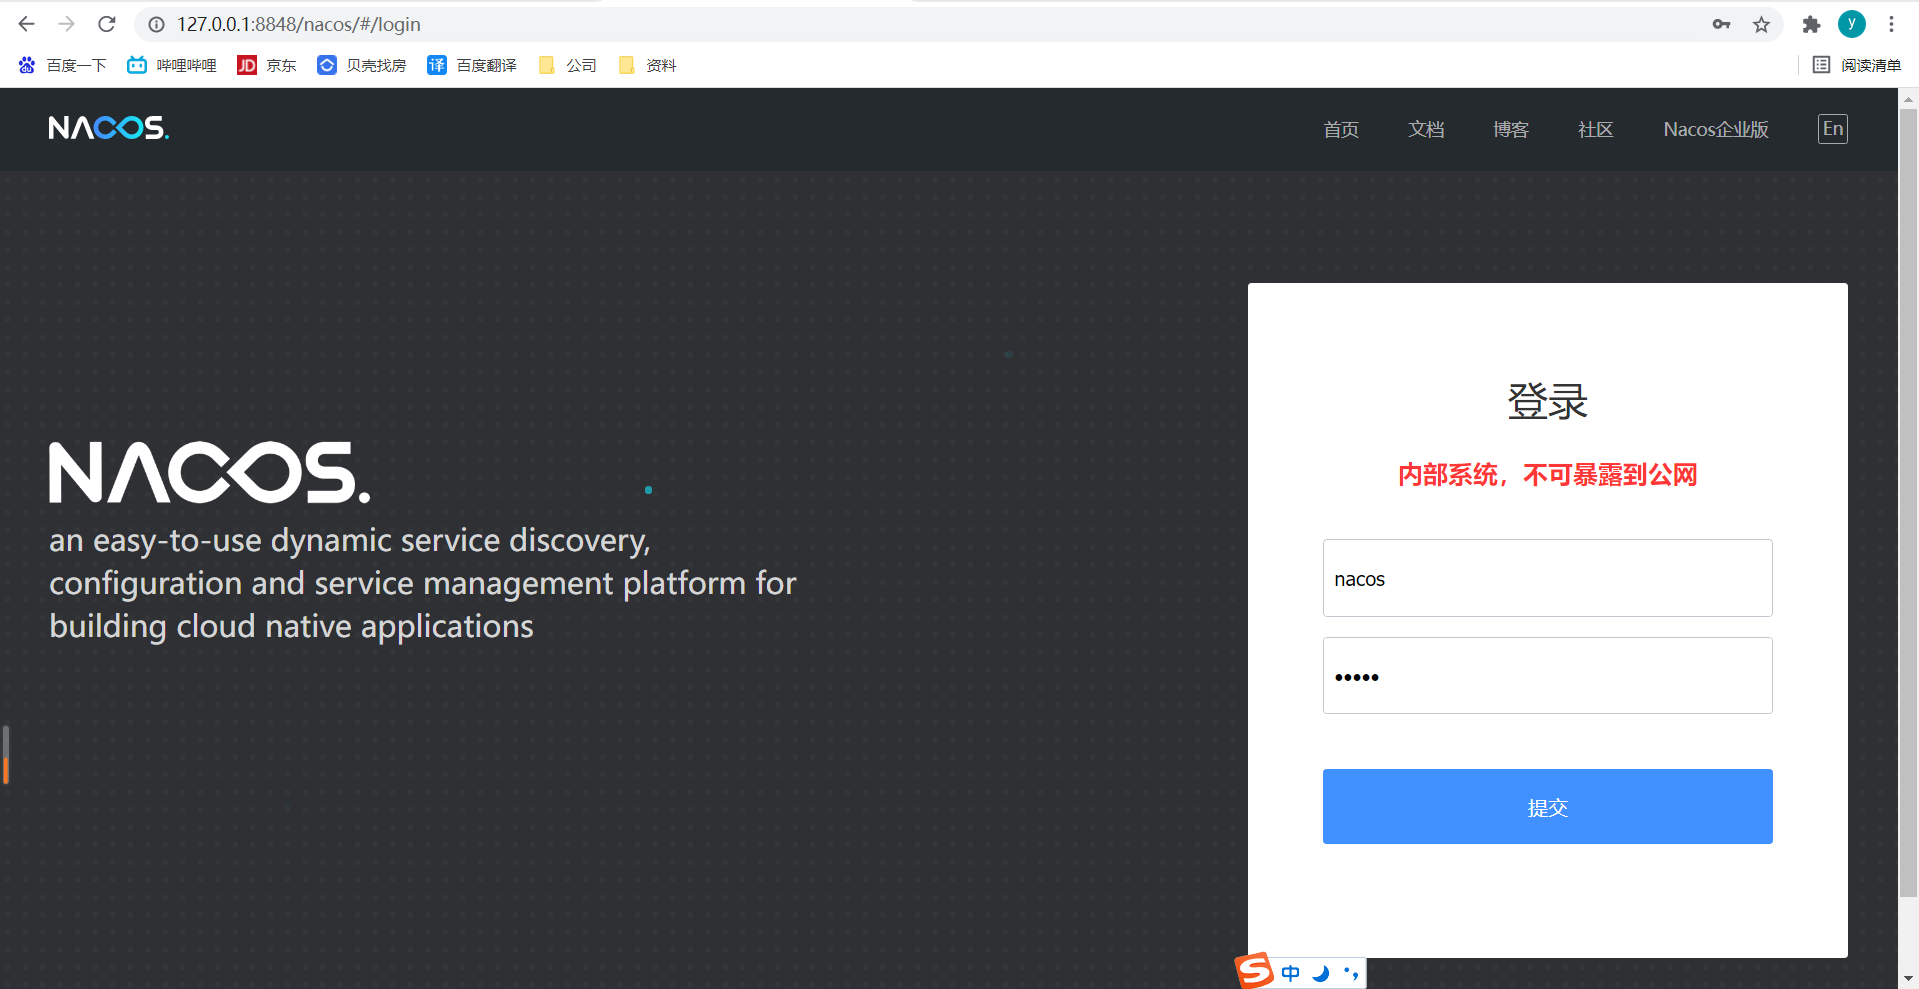Image resolution: width=1919 pixels, height=989 pixels.
Task: Open 博客 in the navigation
Action: coord(1511,129)
